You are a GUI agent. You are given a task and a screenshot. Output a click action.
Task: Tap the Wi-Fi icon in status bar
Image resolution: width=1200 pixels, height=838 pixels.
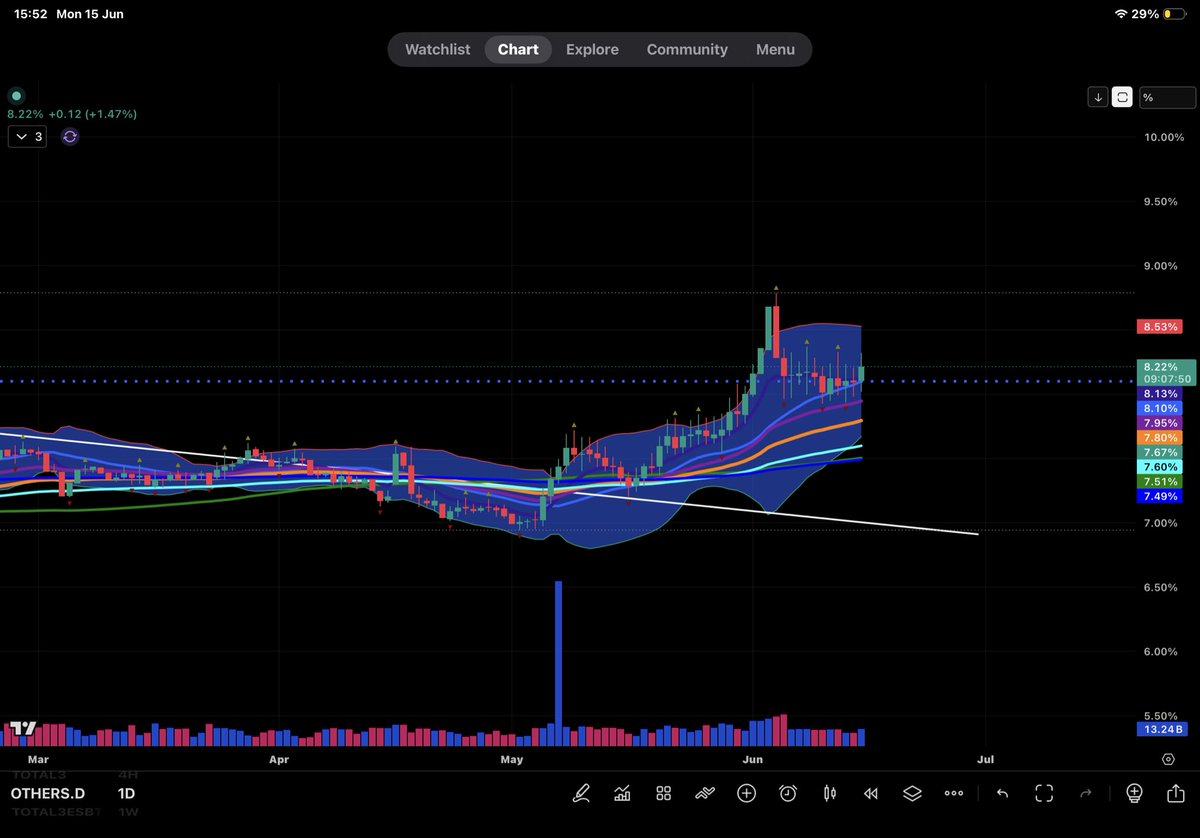[1123, 14]
